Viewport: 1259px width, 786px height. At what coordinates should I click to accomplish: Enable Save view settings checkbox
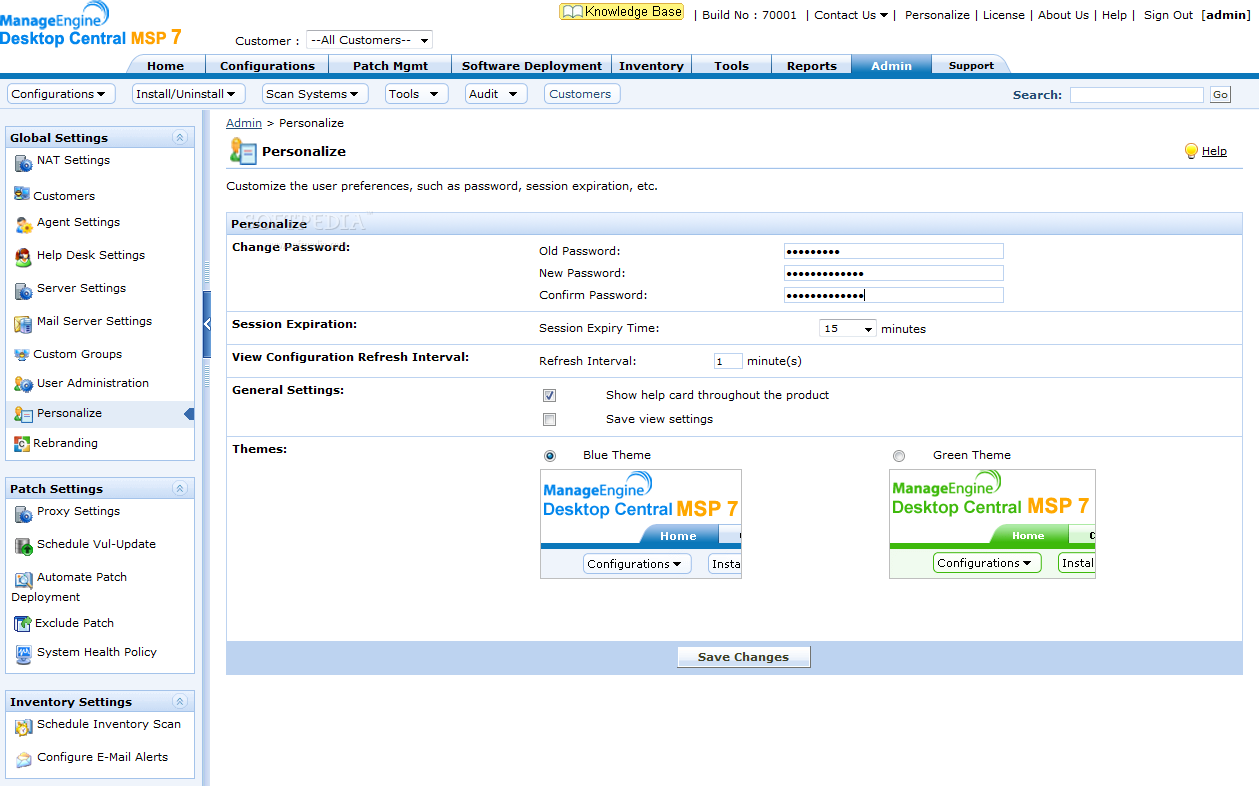[x=549, y=420]
